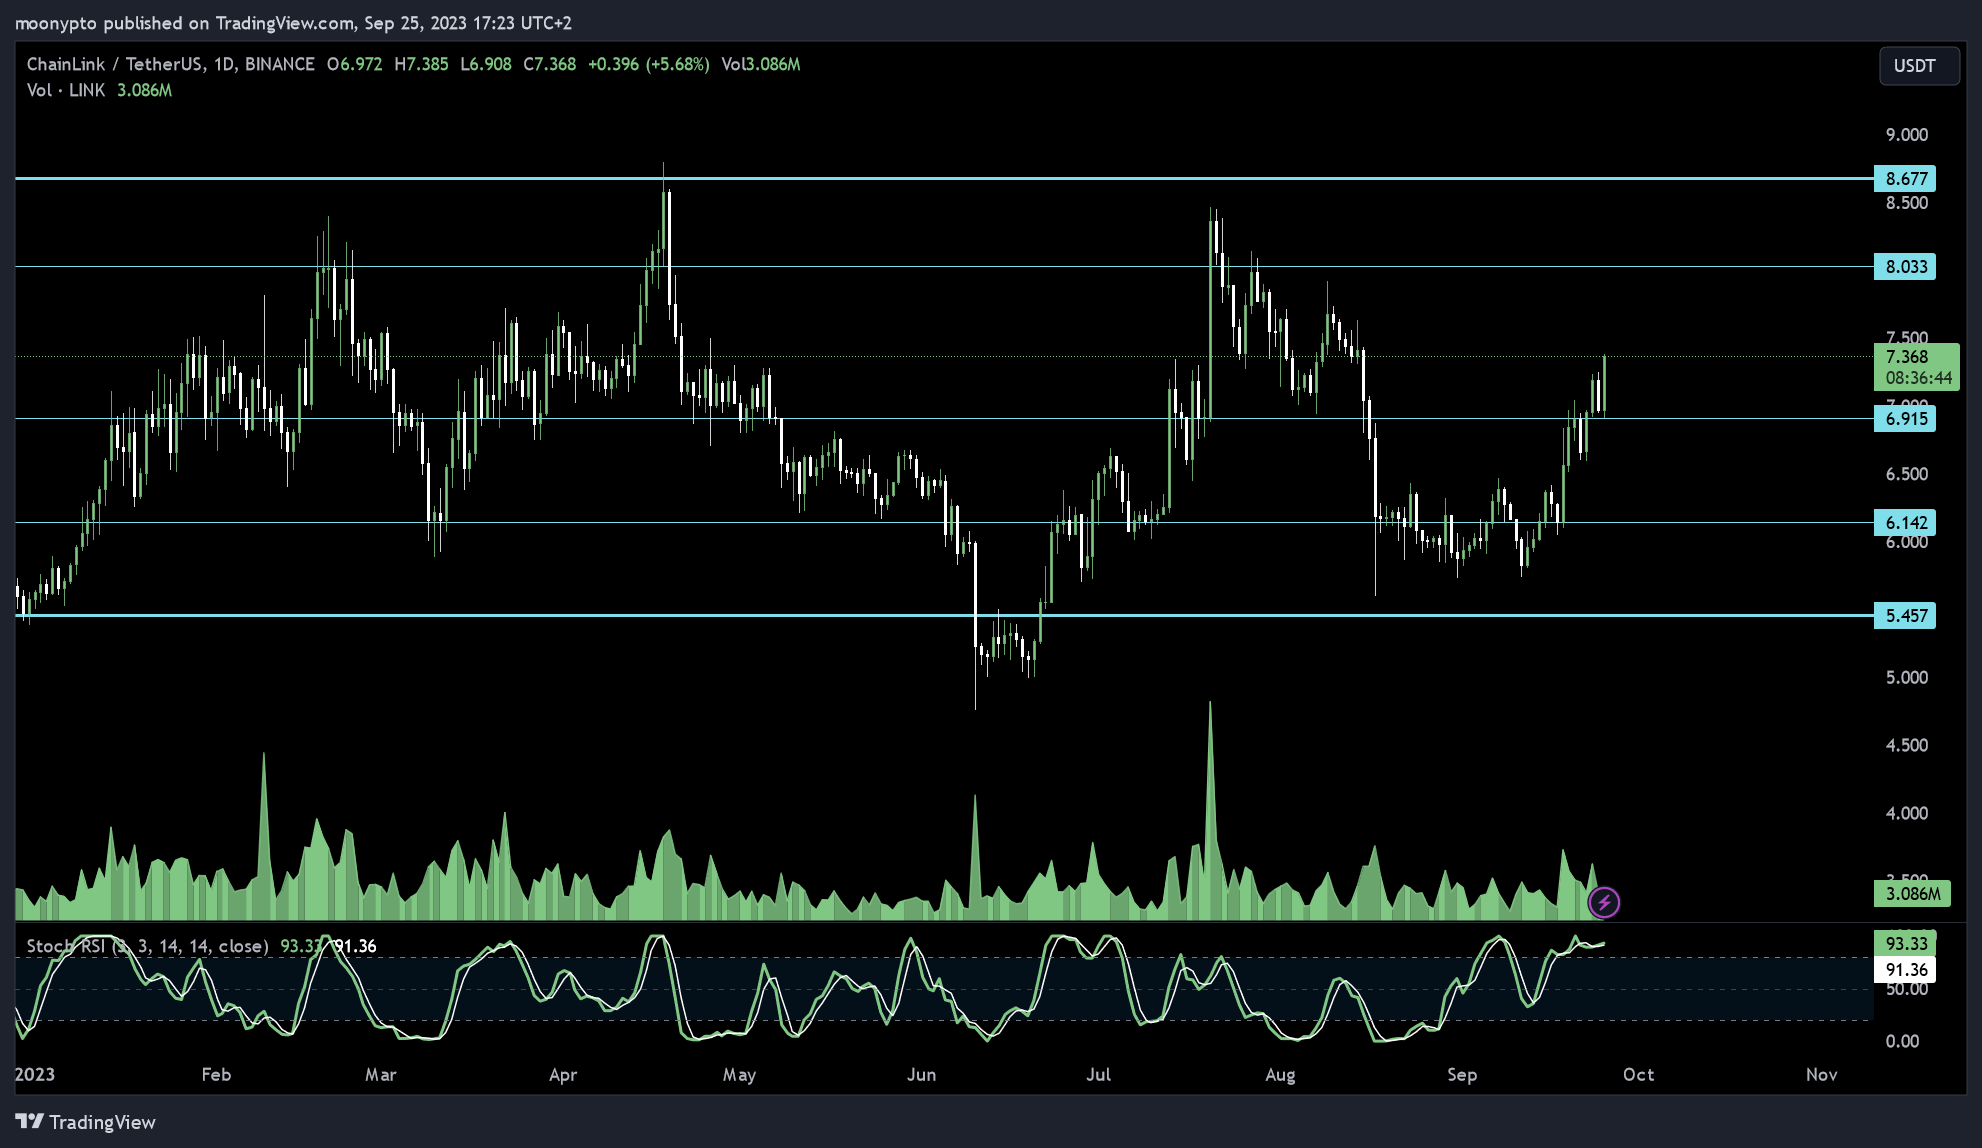
Task: Click the 2023 label on time axis
Action: pos(35,1075)
